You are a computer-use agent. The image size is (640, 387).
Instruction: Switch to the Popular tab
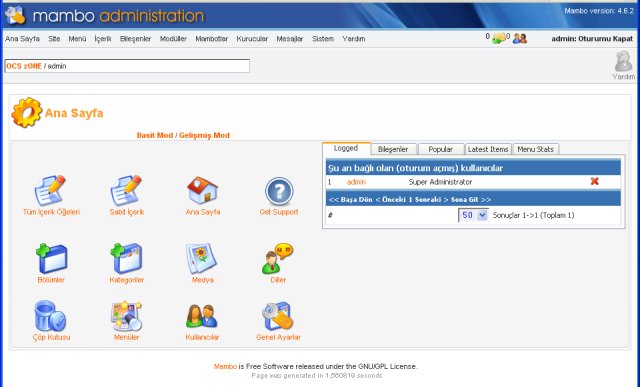(440, 149)
